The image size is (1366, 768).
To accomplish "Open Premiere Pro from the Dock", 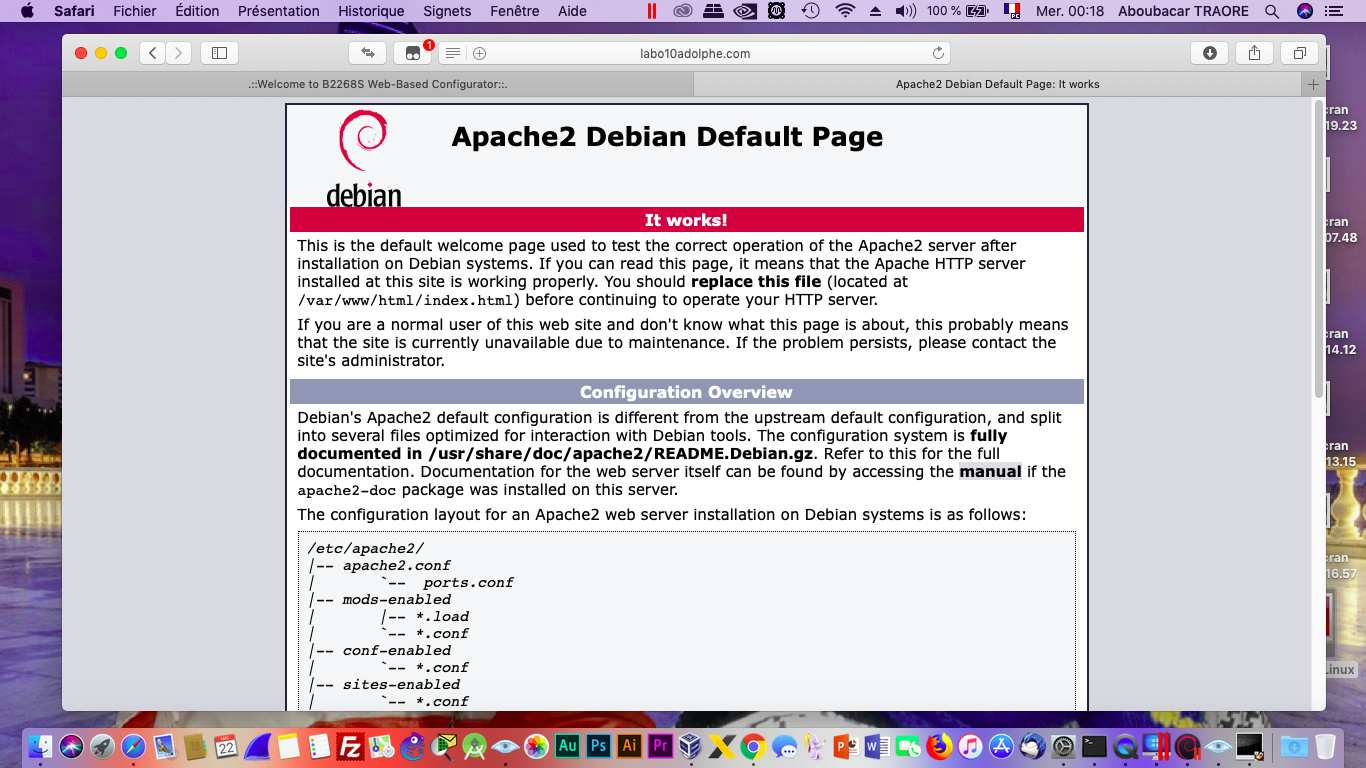I will 660,746.
